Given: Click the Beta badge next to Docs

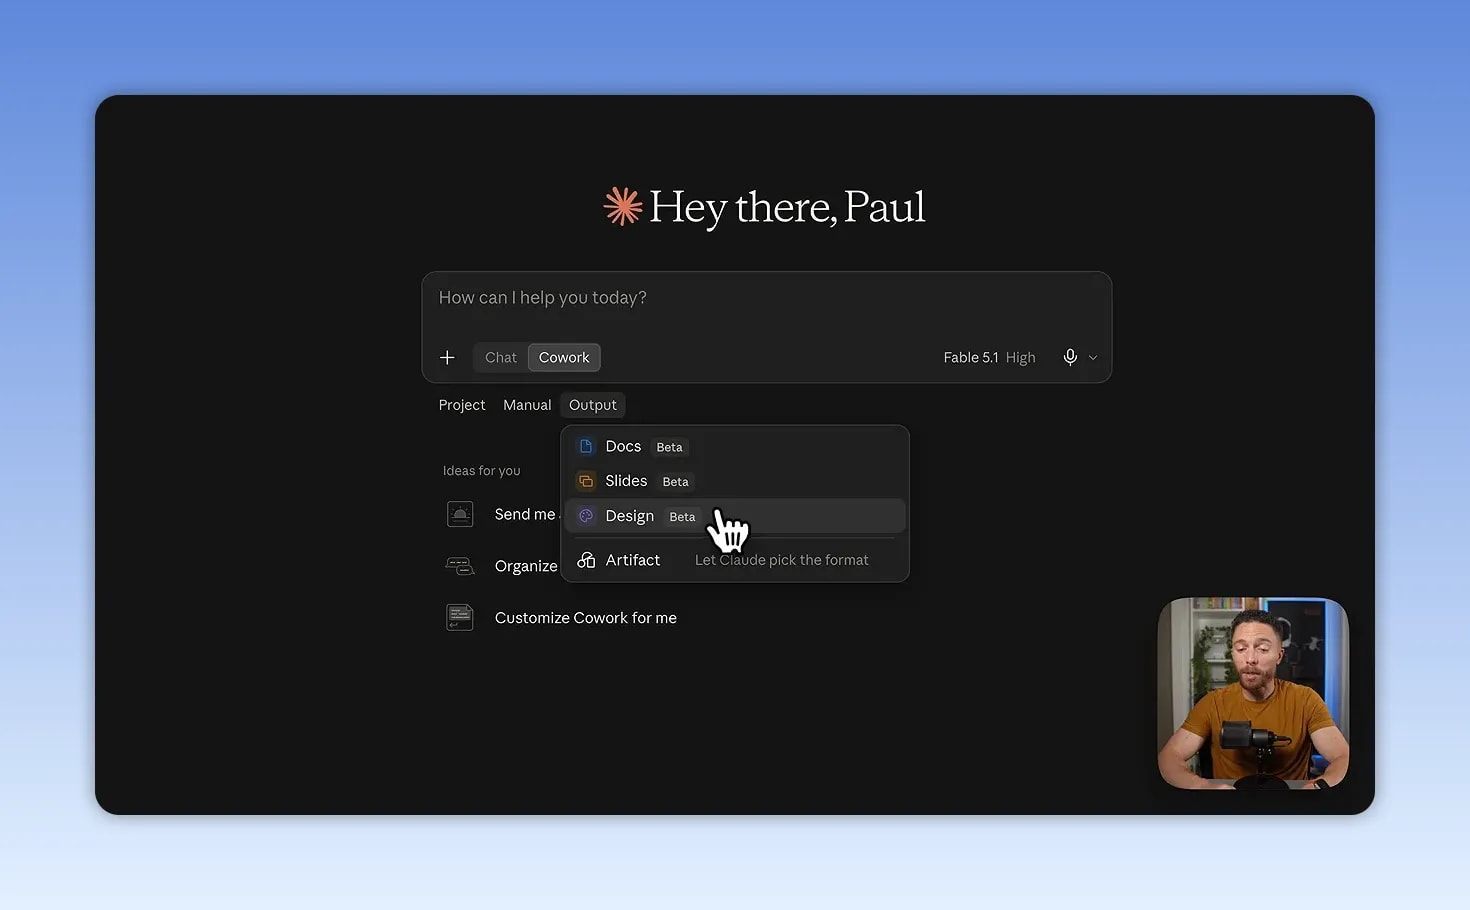Looking at the screenshot, I should click(670, 447).
